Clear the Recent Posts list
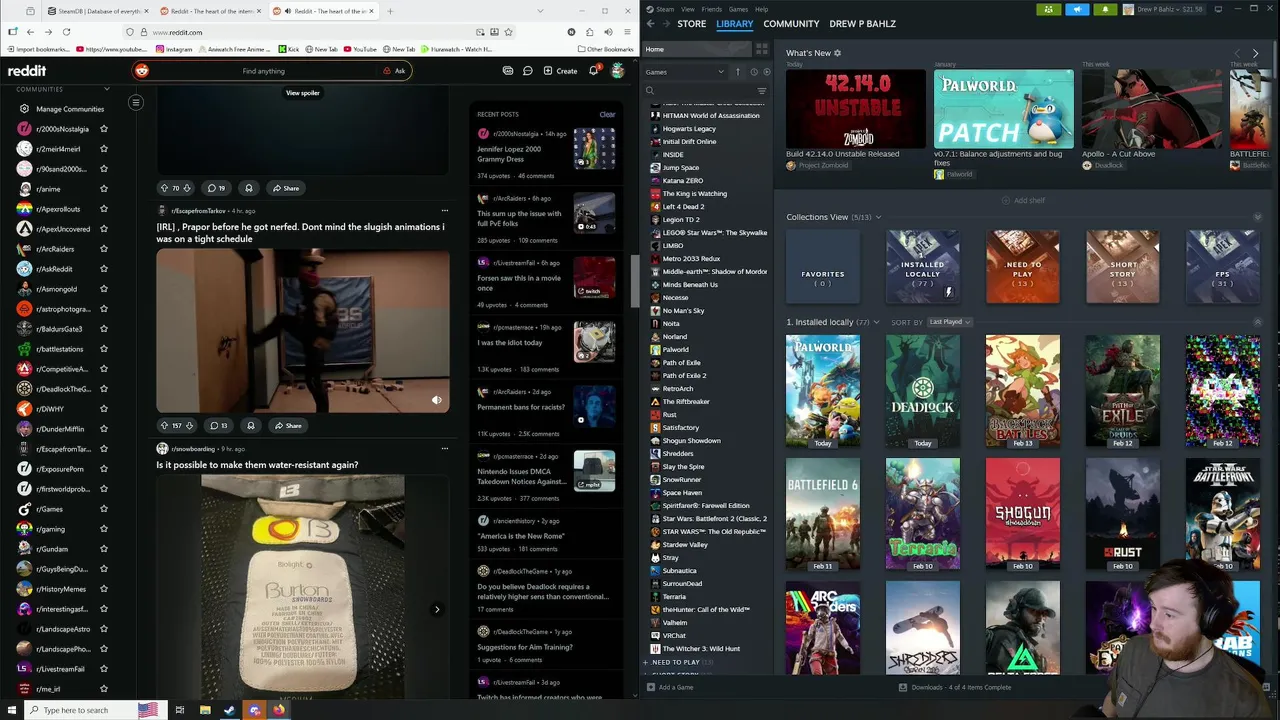 coord(607,115)
